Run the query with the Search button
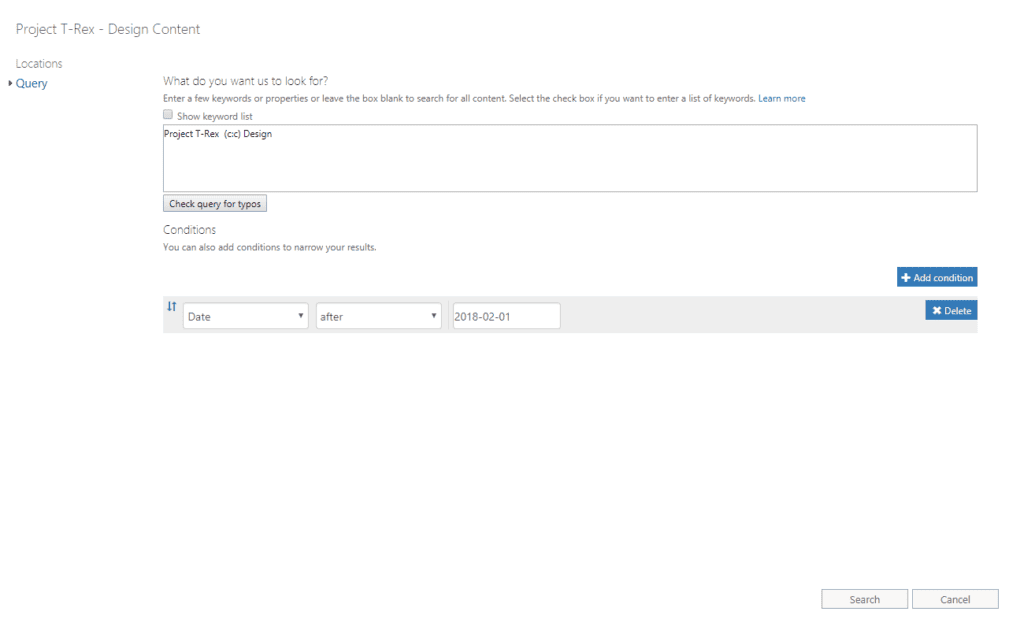The width and height of the screenshot is (1024, 630). click(x=864, y=599)
